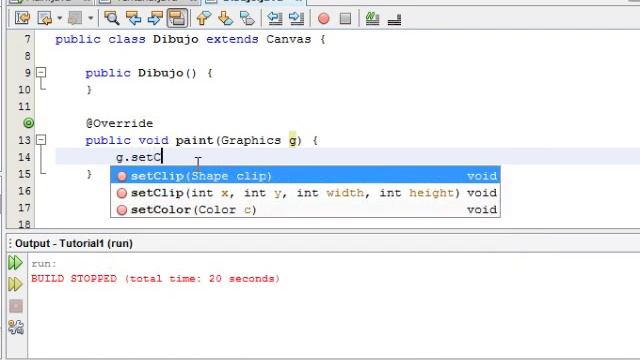Click the Toggle Bookmark icon
Screen dimensions: 640x360
[247, 18]
